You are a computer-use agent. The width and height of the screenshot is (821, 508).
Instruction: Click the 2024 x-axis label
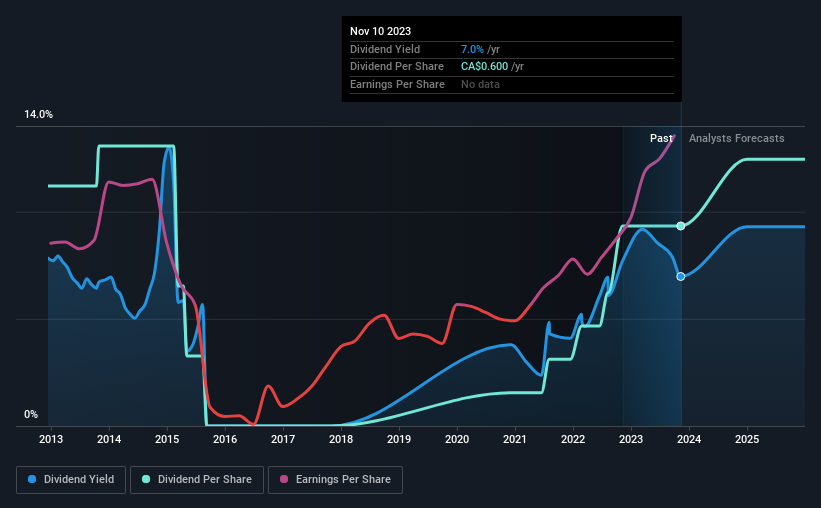coord(689,439)
